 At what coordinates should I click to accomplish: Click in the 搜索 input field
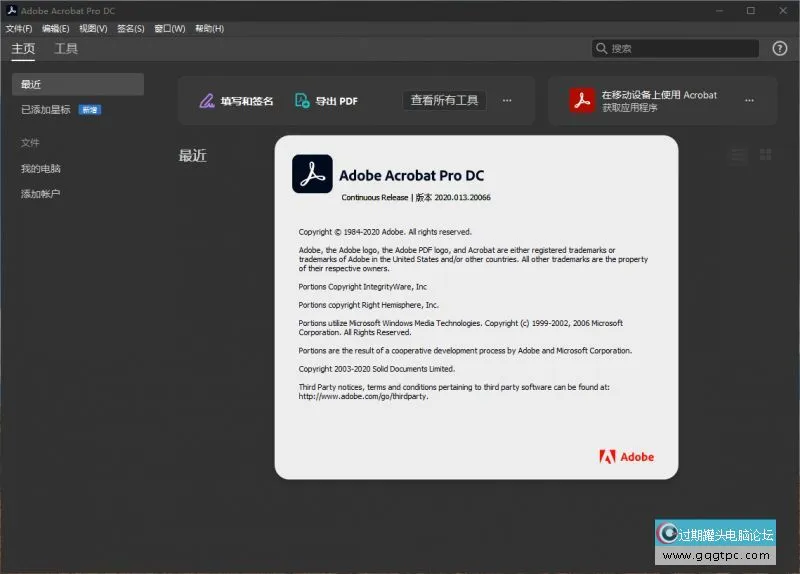[682, 48]
